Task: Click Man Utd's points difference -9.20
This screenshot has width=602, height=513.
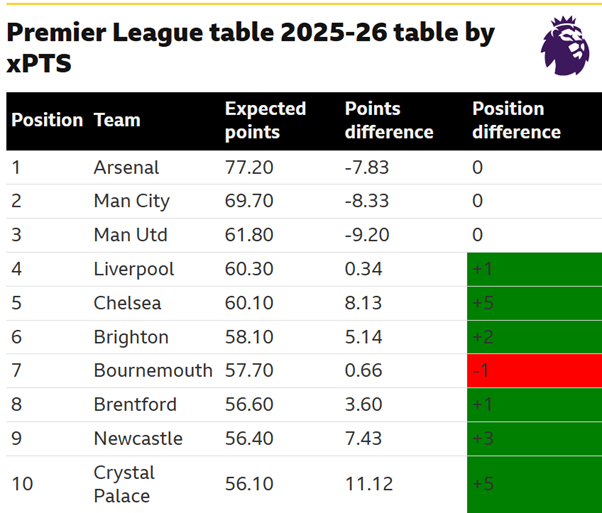Action: click(367, 235)
